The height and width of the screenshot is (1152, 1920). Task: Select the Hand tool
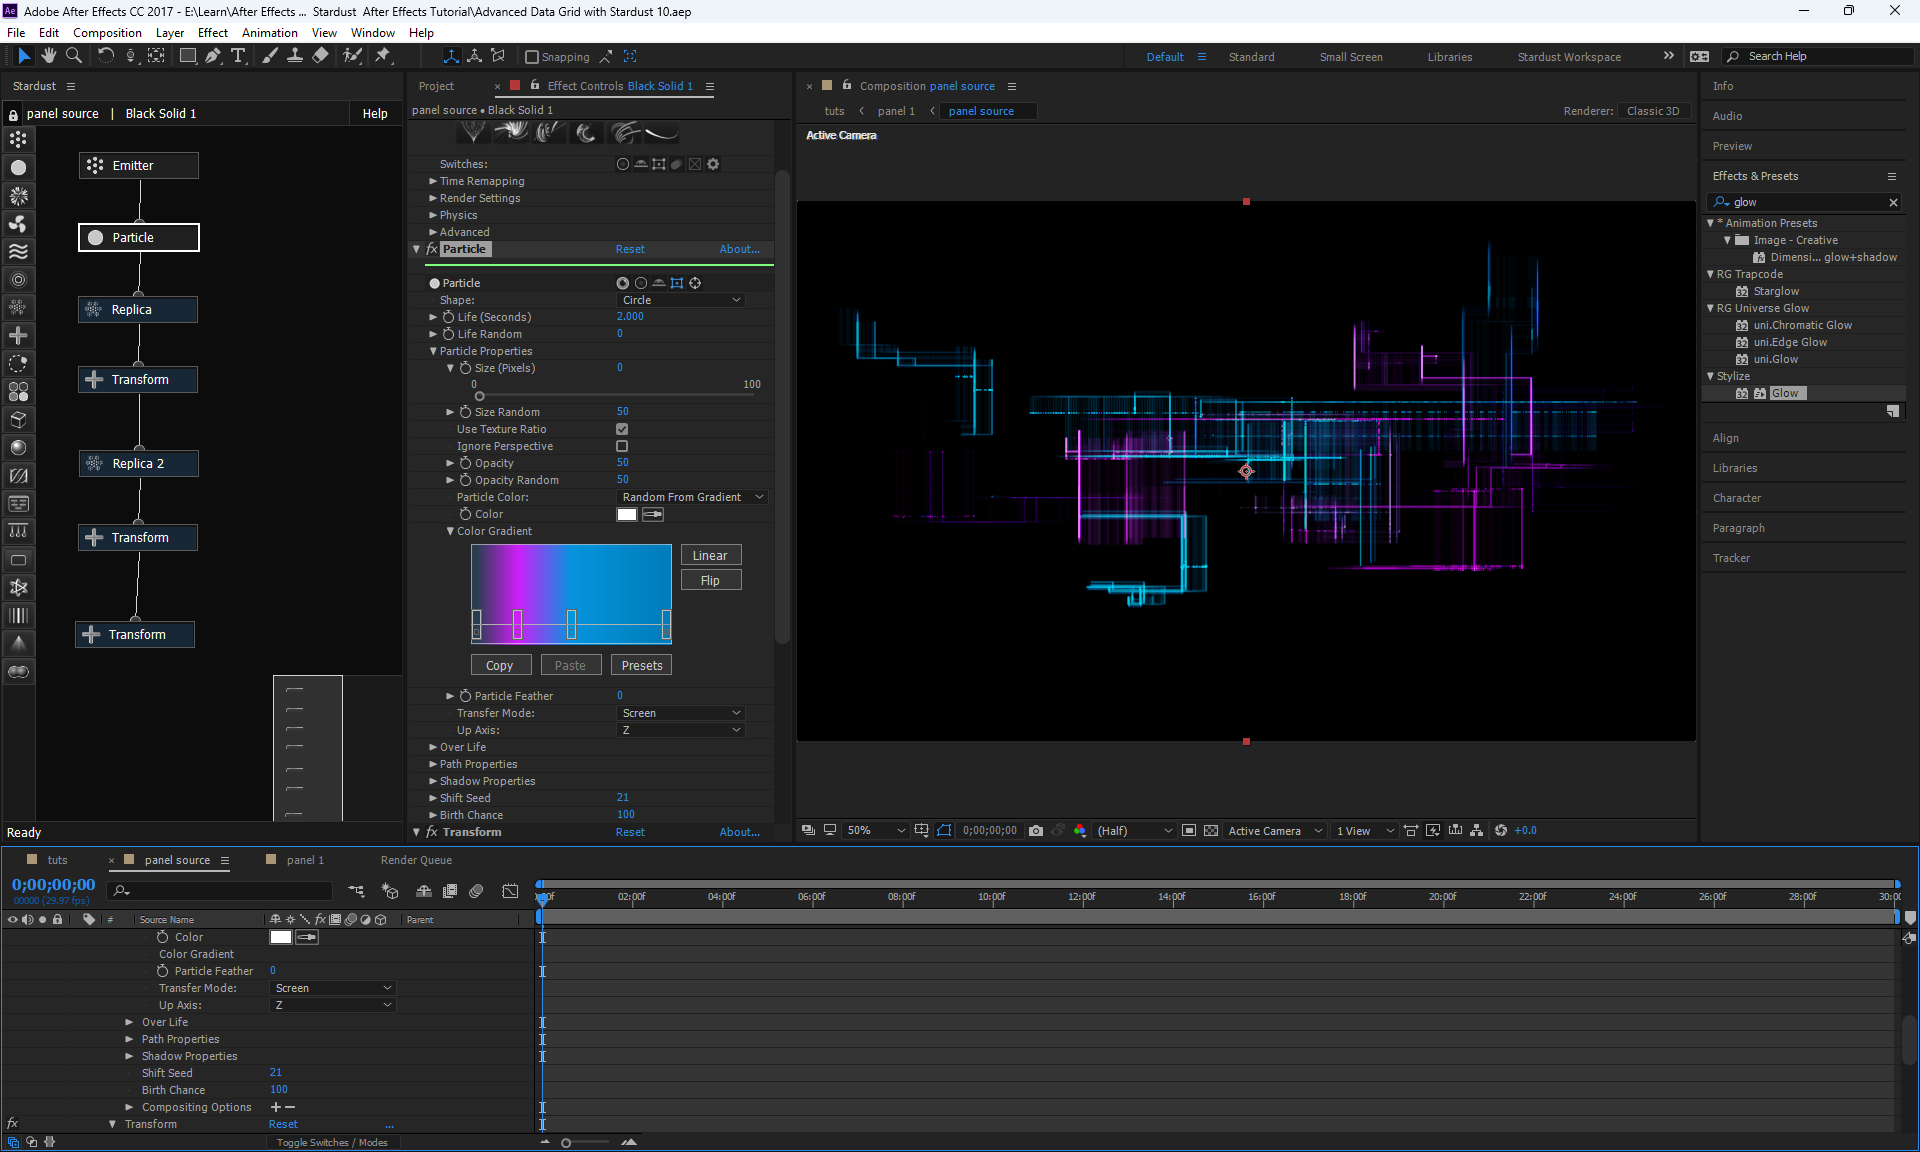click(x=49, y=56)
